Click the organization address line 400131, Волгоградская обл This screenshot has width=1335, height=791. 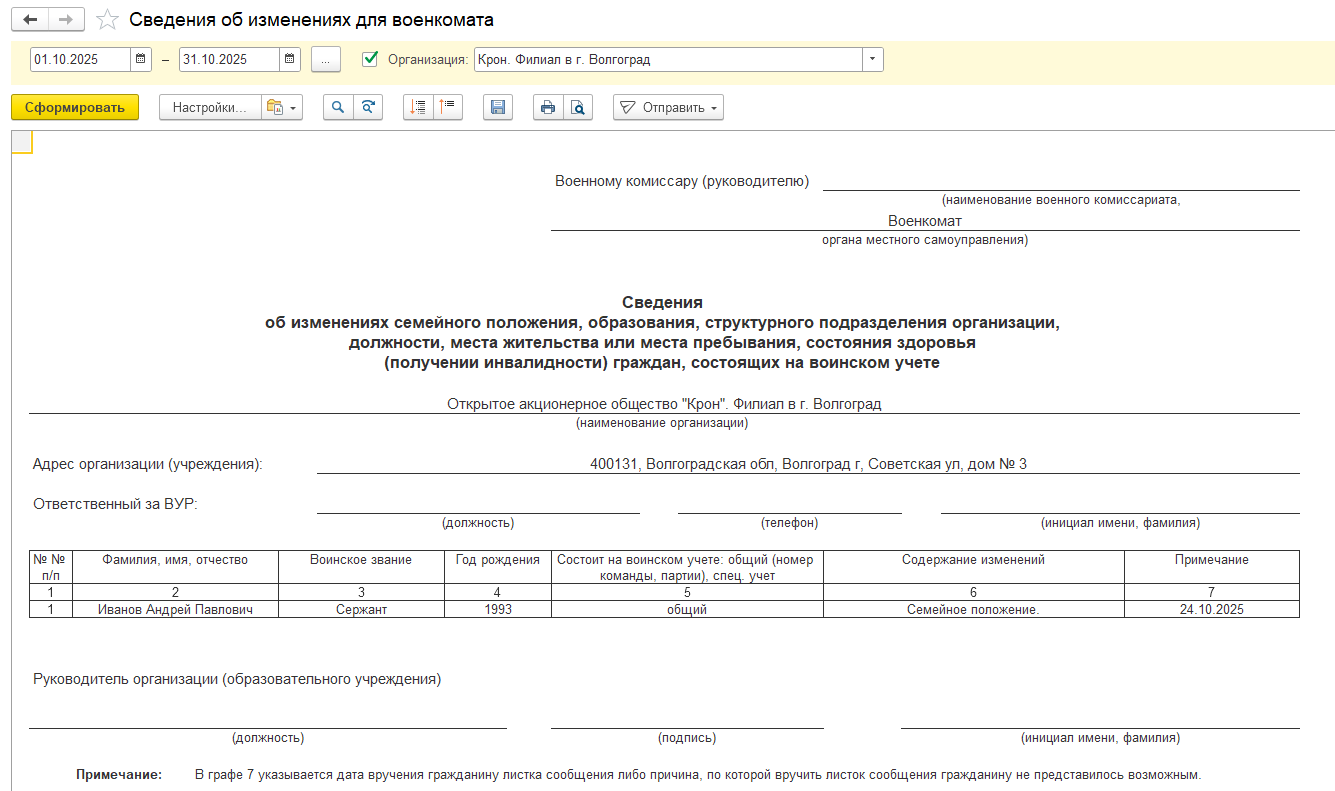tap(808, 464)
